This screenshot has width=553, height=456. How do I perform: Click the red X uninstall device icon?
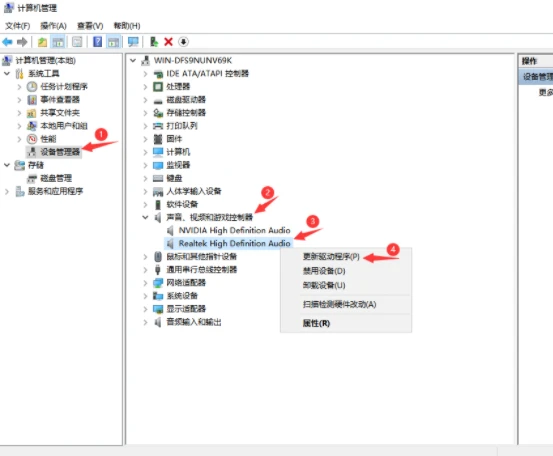[169, 42]
